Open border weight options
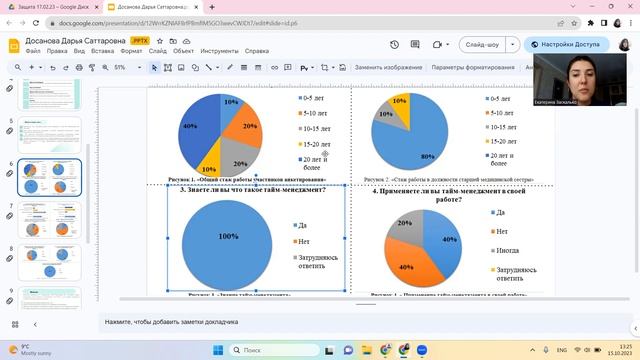 click(244, 68)
